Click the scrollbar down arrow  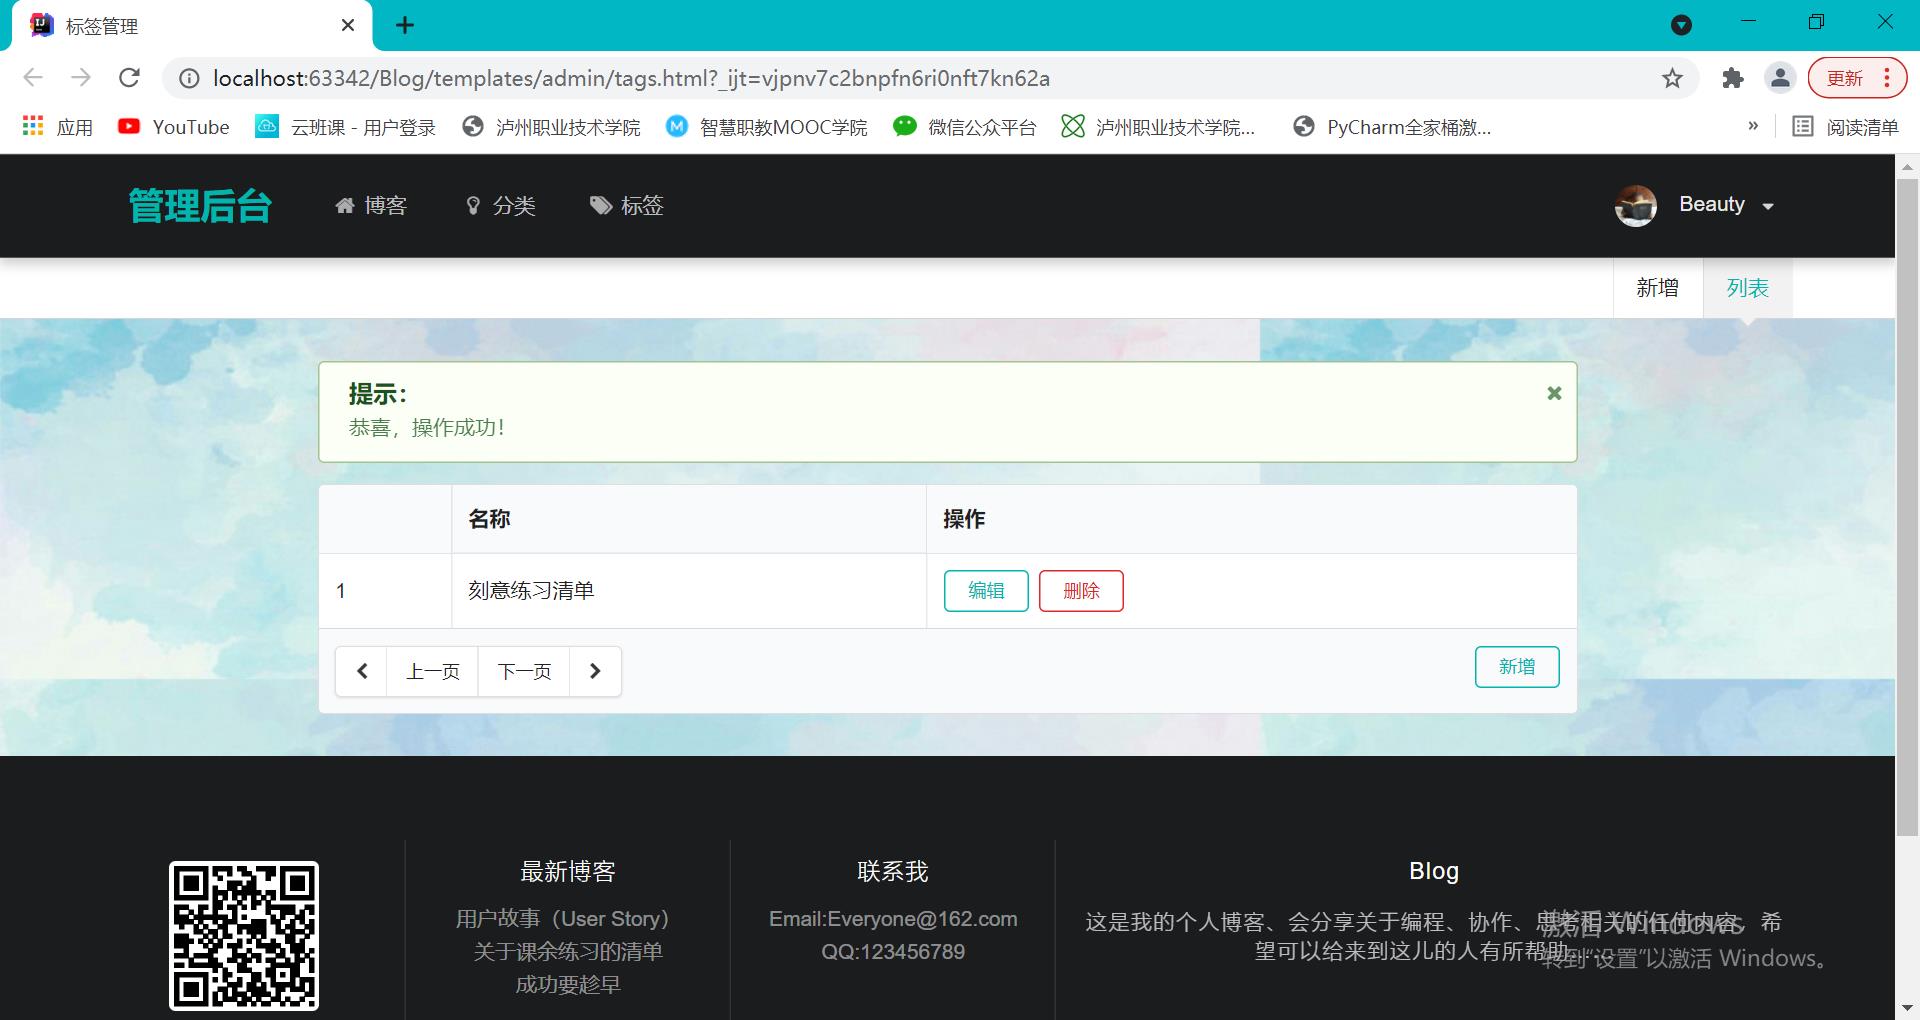tap(1907, 1008)
